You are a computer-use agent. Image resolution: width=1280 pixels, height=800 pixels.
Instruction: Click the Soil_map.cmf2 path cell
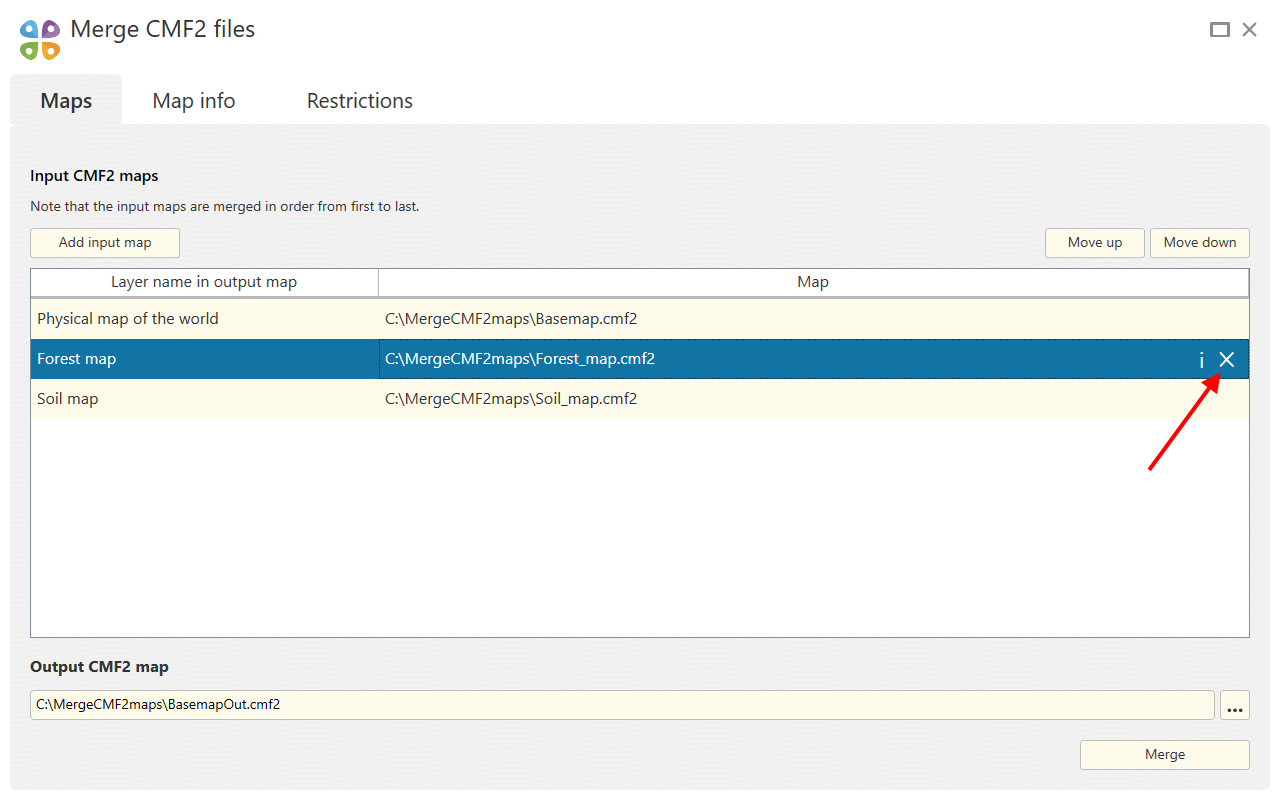click(814, 399)
